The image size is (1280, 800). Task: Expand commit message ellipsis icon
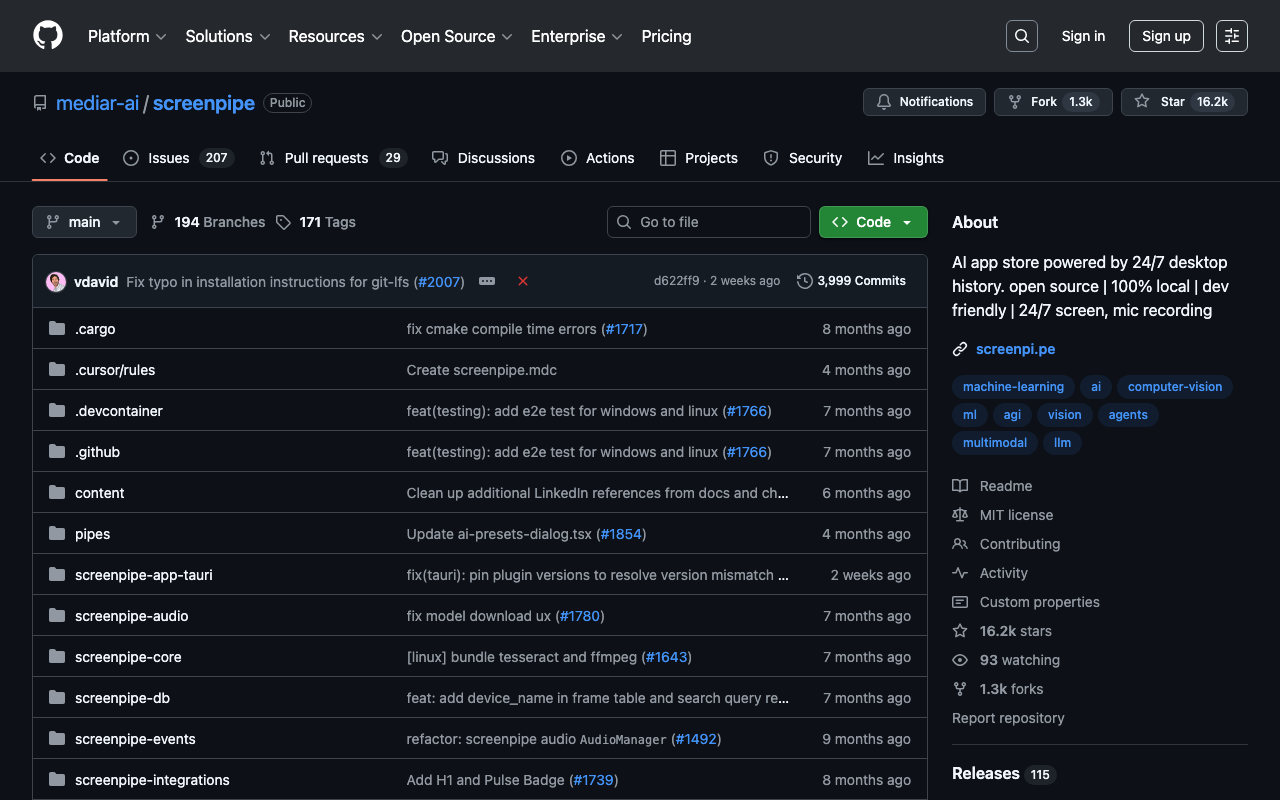(x=487, y=281)
